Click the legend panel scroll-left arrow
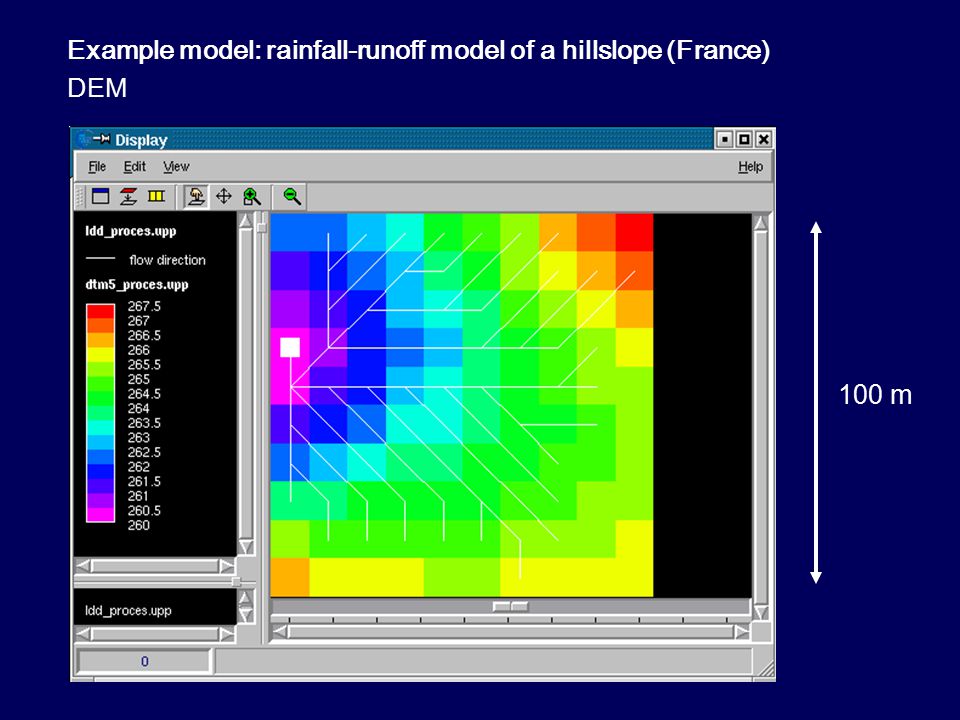 click(x=83, y=565)
